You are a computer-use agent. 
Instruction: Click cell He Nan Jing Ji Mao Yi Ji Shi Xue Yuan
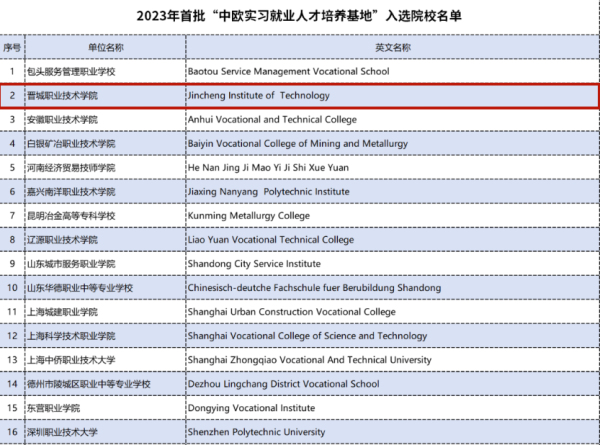click(x=393, y=168)
